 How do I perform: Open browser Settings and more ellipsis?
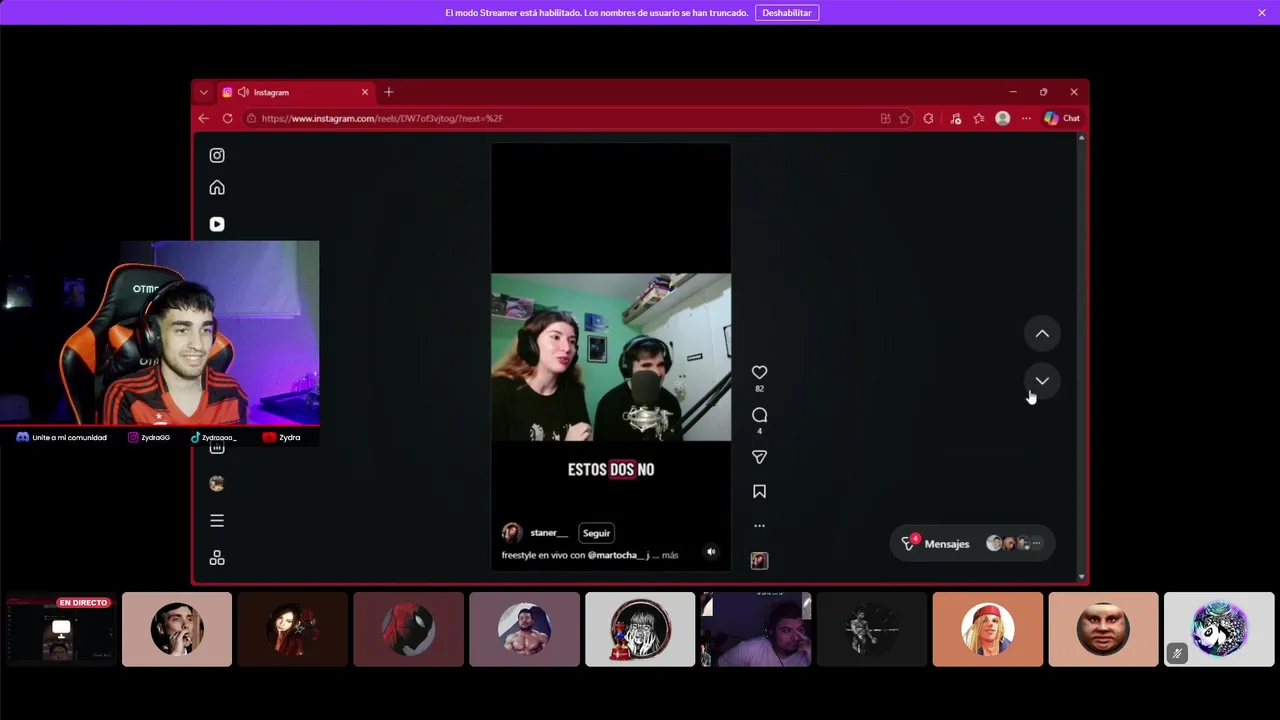click(x=1026, y=118)
